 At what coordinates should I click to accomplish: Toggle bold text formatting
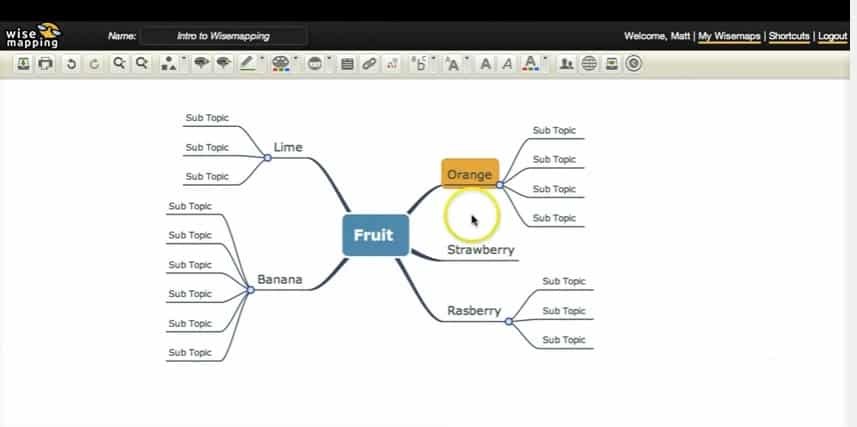click(x=485, y=64)
